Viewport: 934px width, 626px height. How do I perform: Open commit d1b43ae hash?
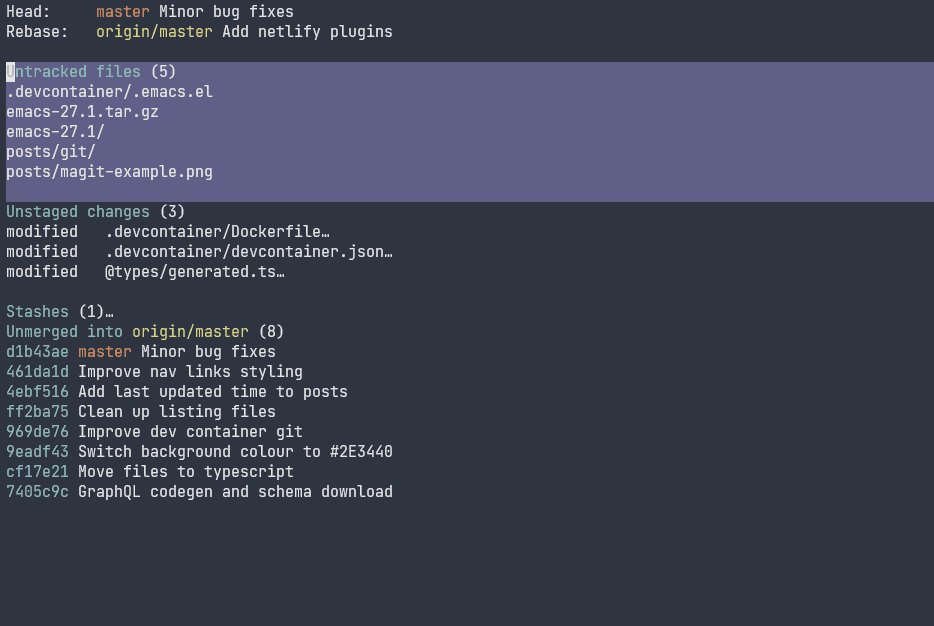[37, 352]
